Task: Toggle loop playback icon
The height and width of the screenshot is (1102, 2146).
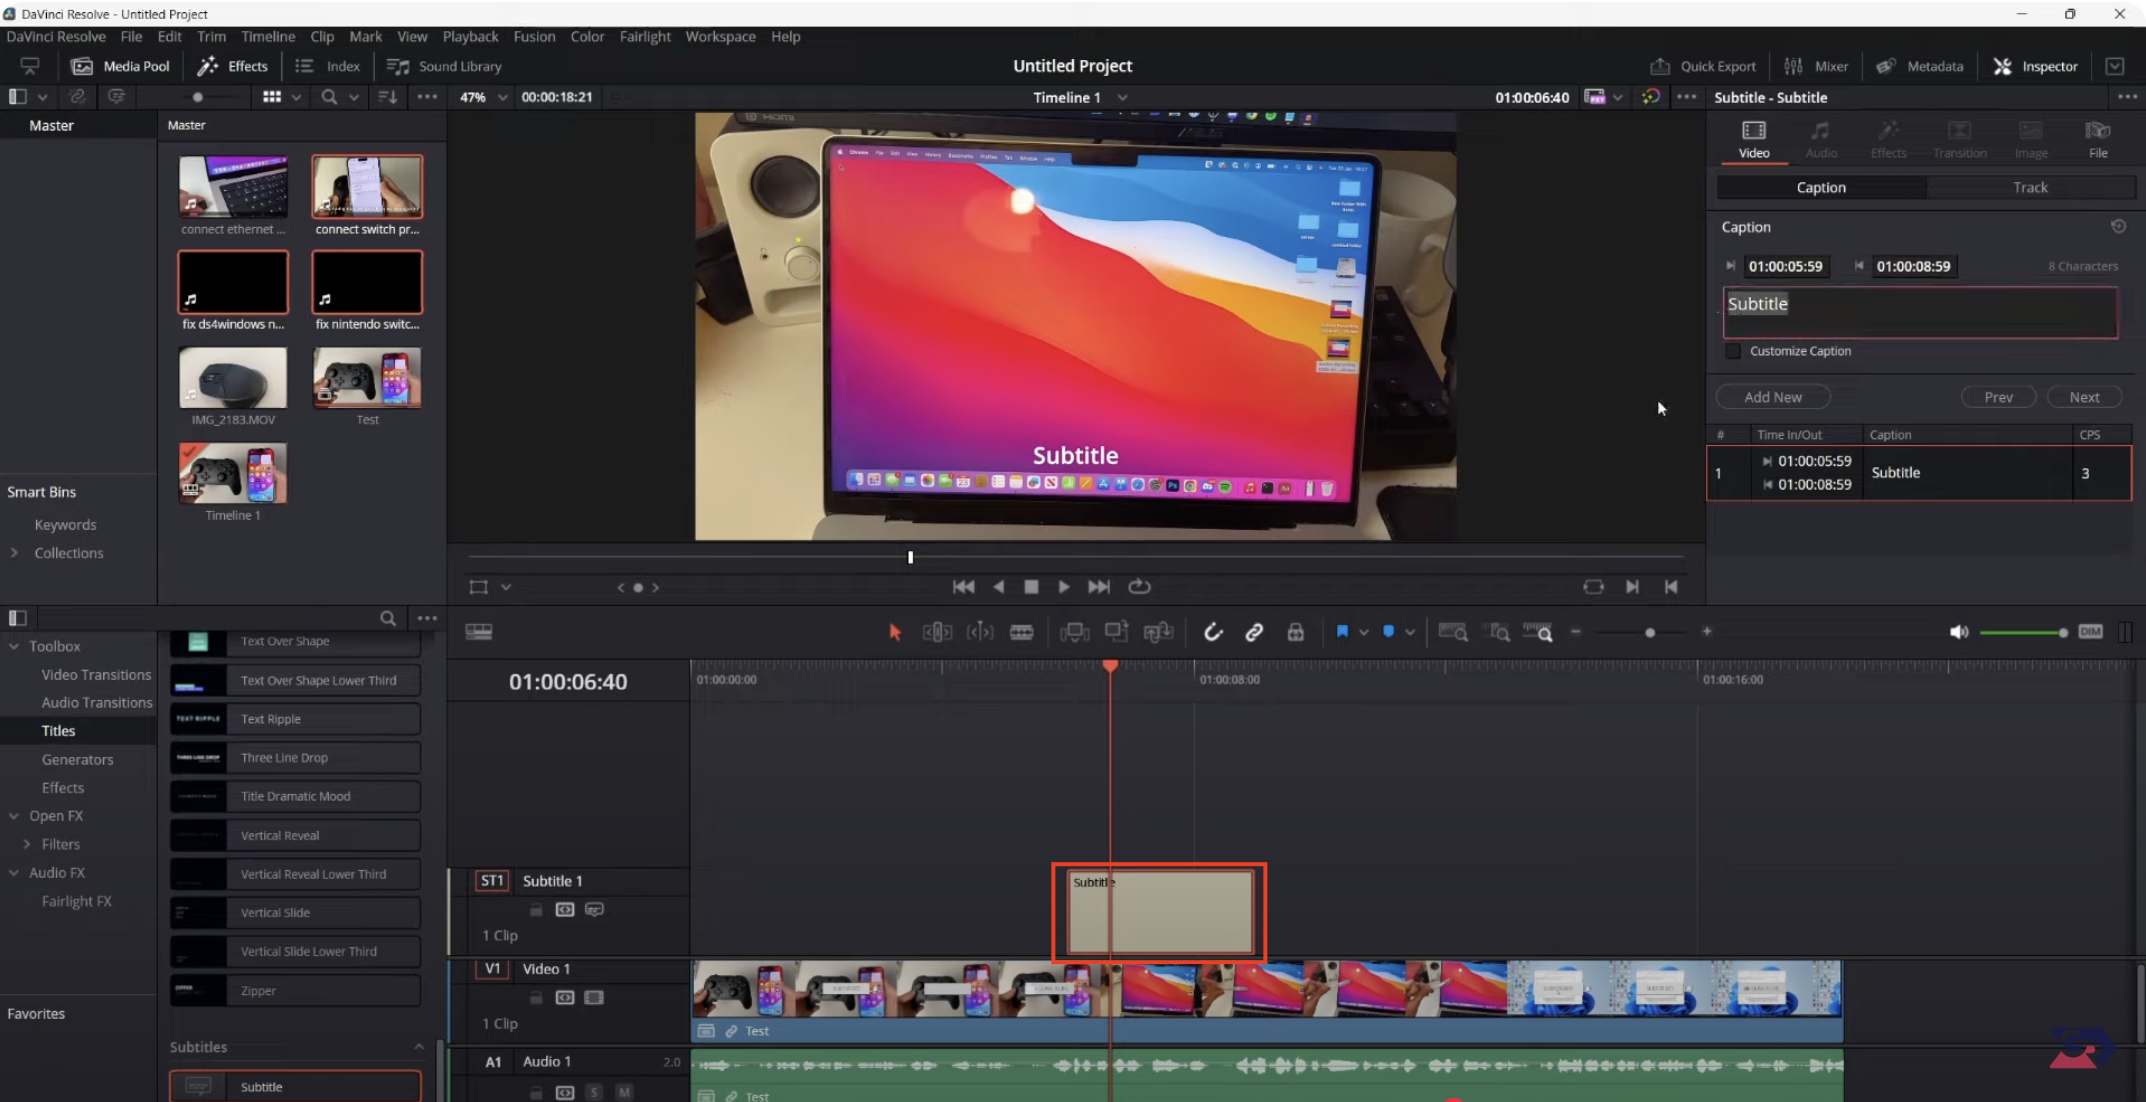Action: tap(1139, 587)
